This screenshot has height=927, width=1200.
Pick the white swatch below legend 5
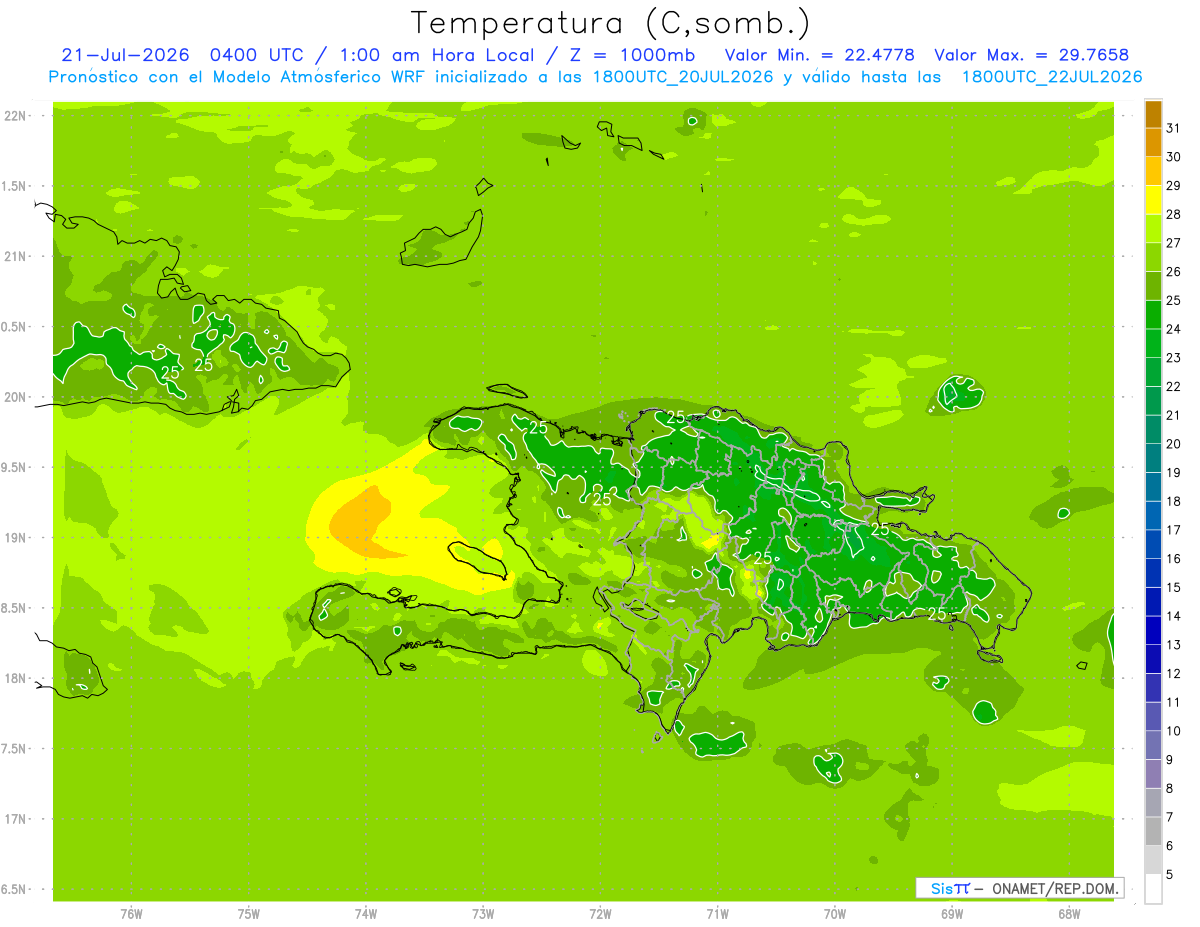click(x=1153, y=889)
